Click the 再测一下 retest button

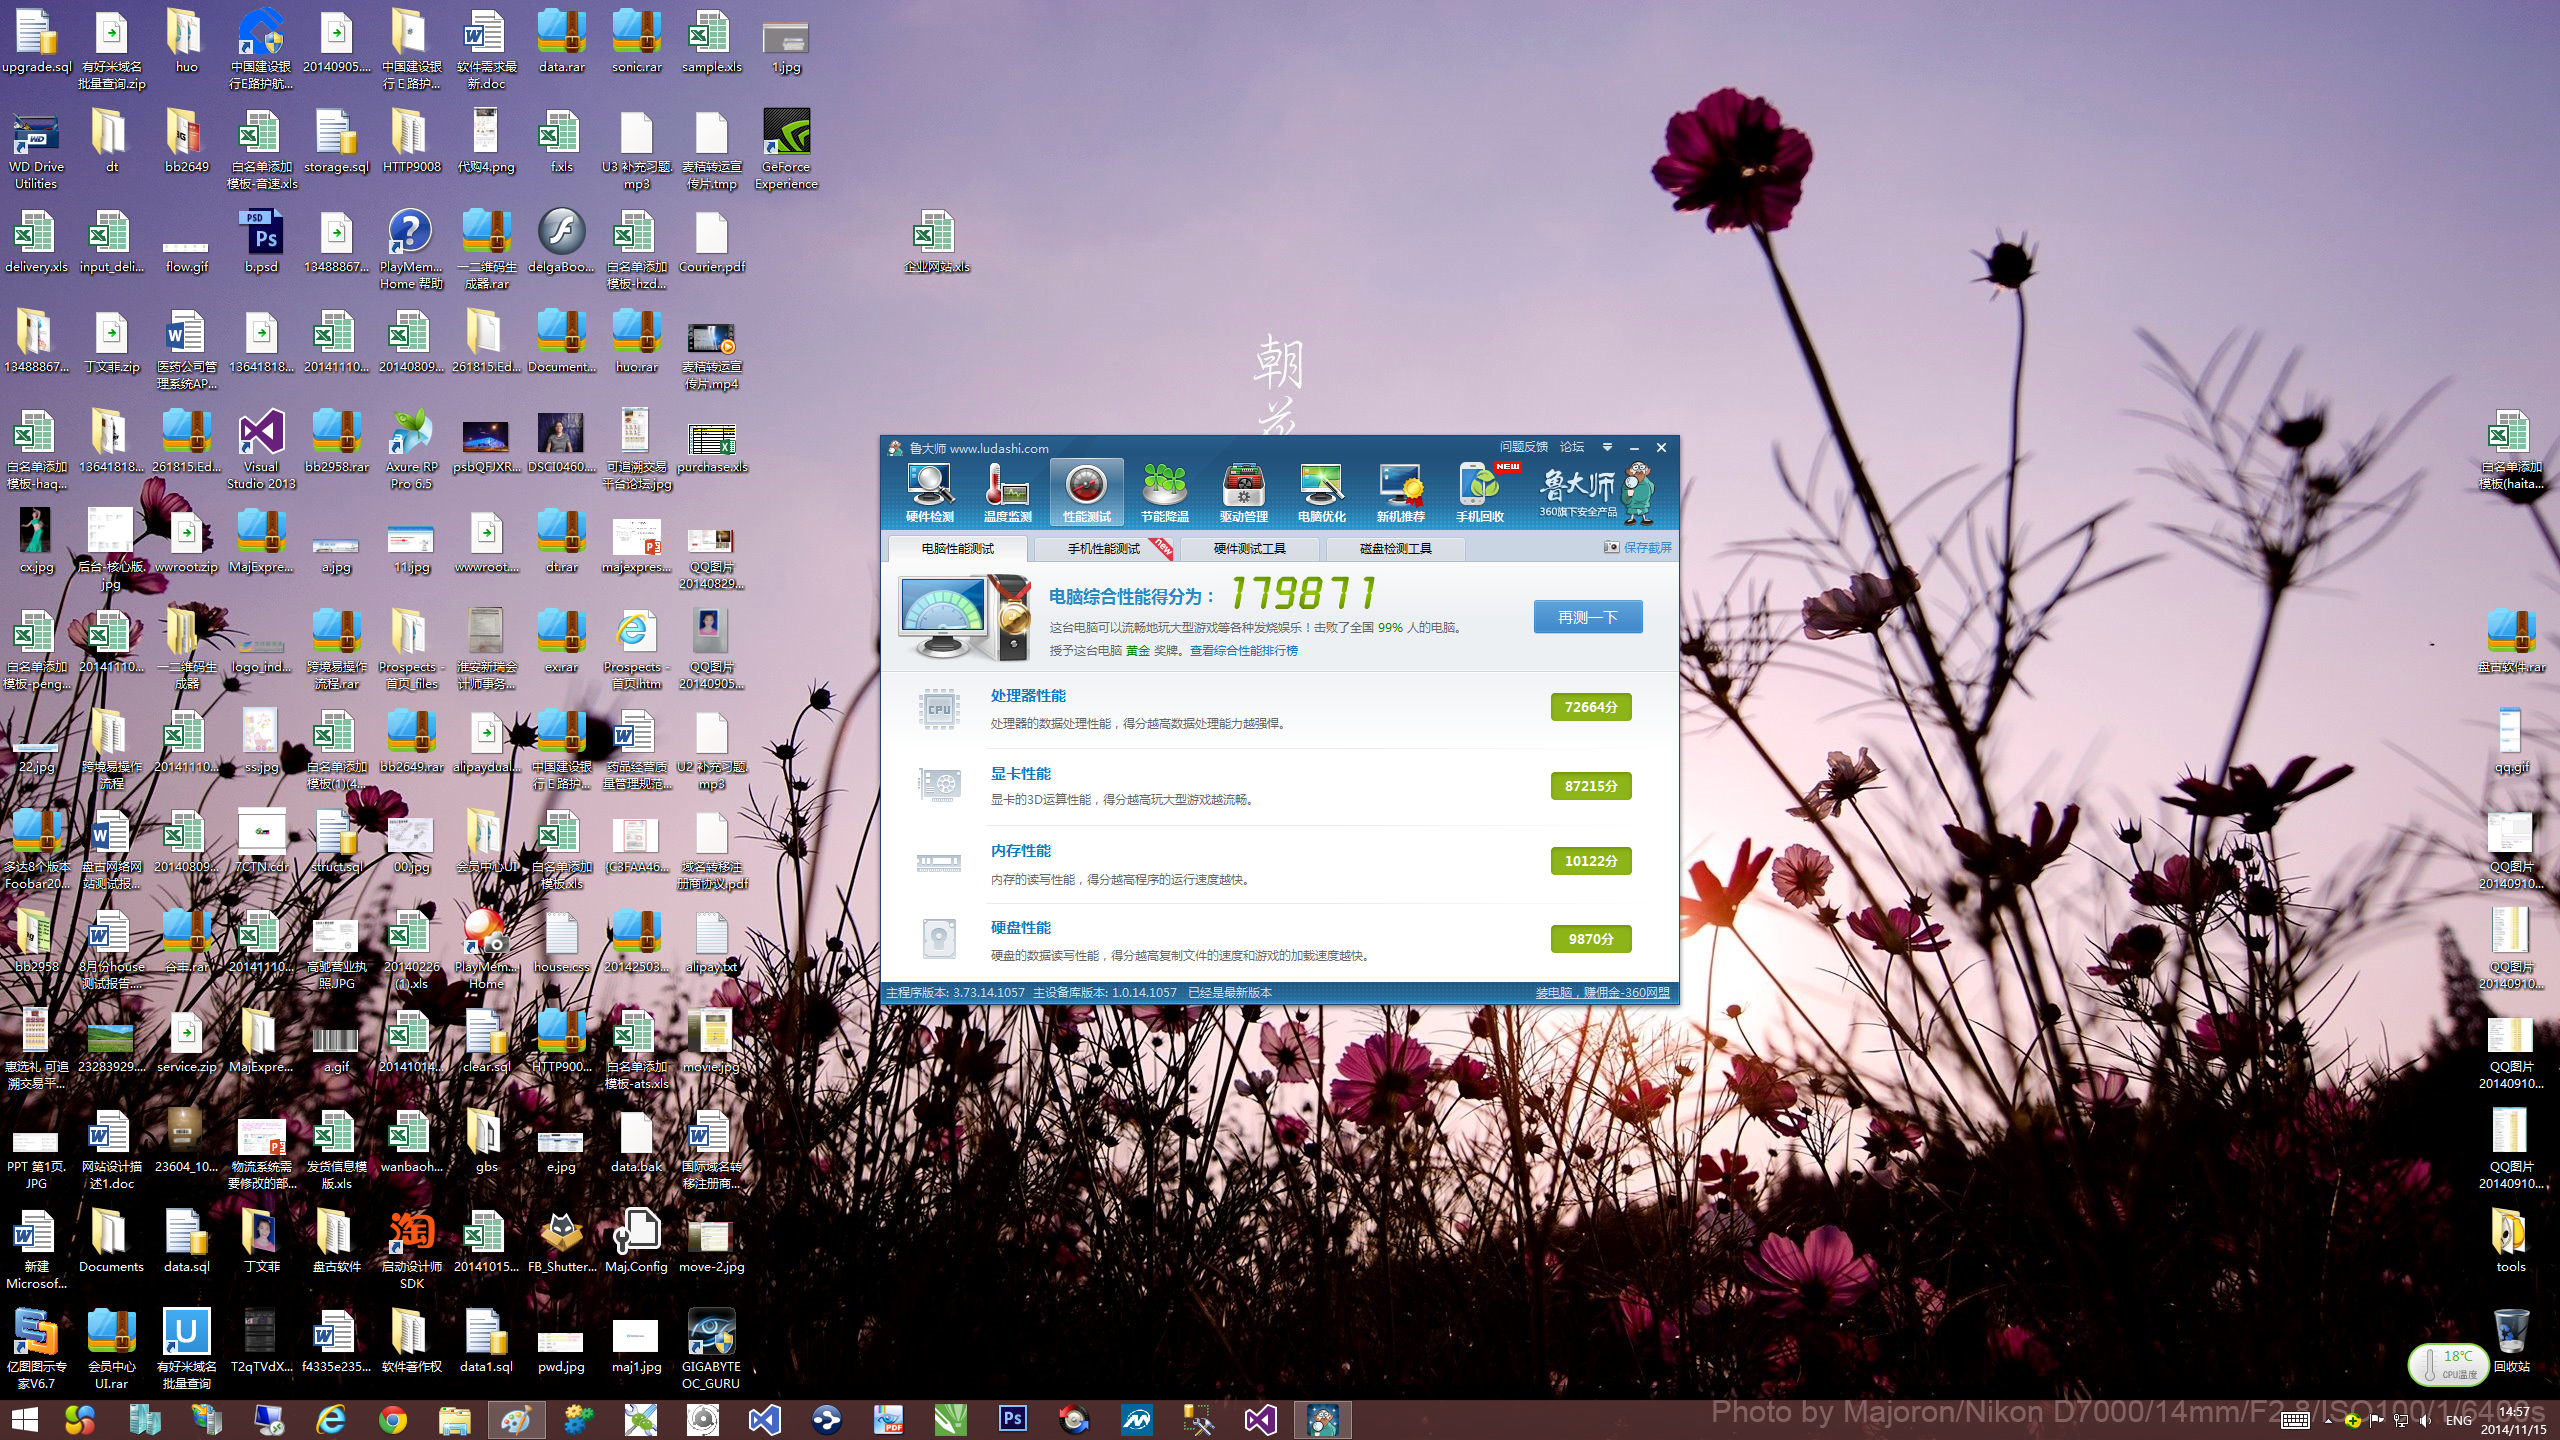pyautogui.click(x=1587, y=617)
